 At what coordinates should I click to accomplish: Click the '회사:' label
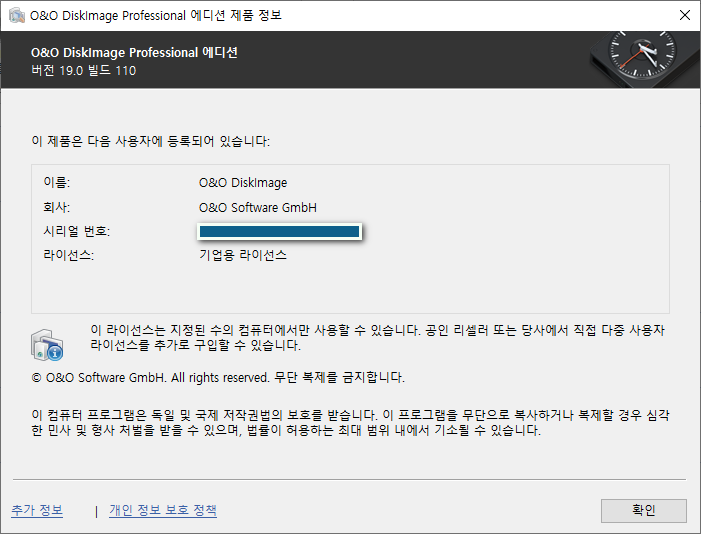coord(56,208)
